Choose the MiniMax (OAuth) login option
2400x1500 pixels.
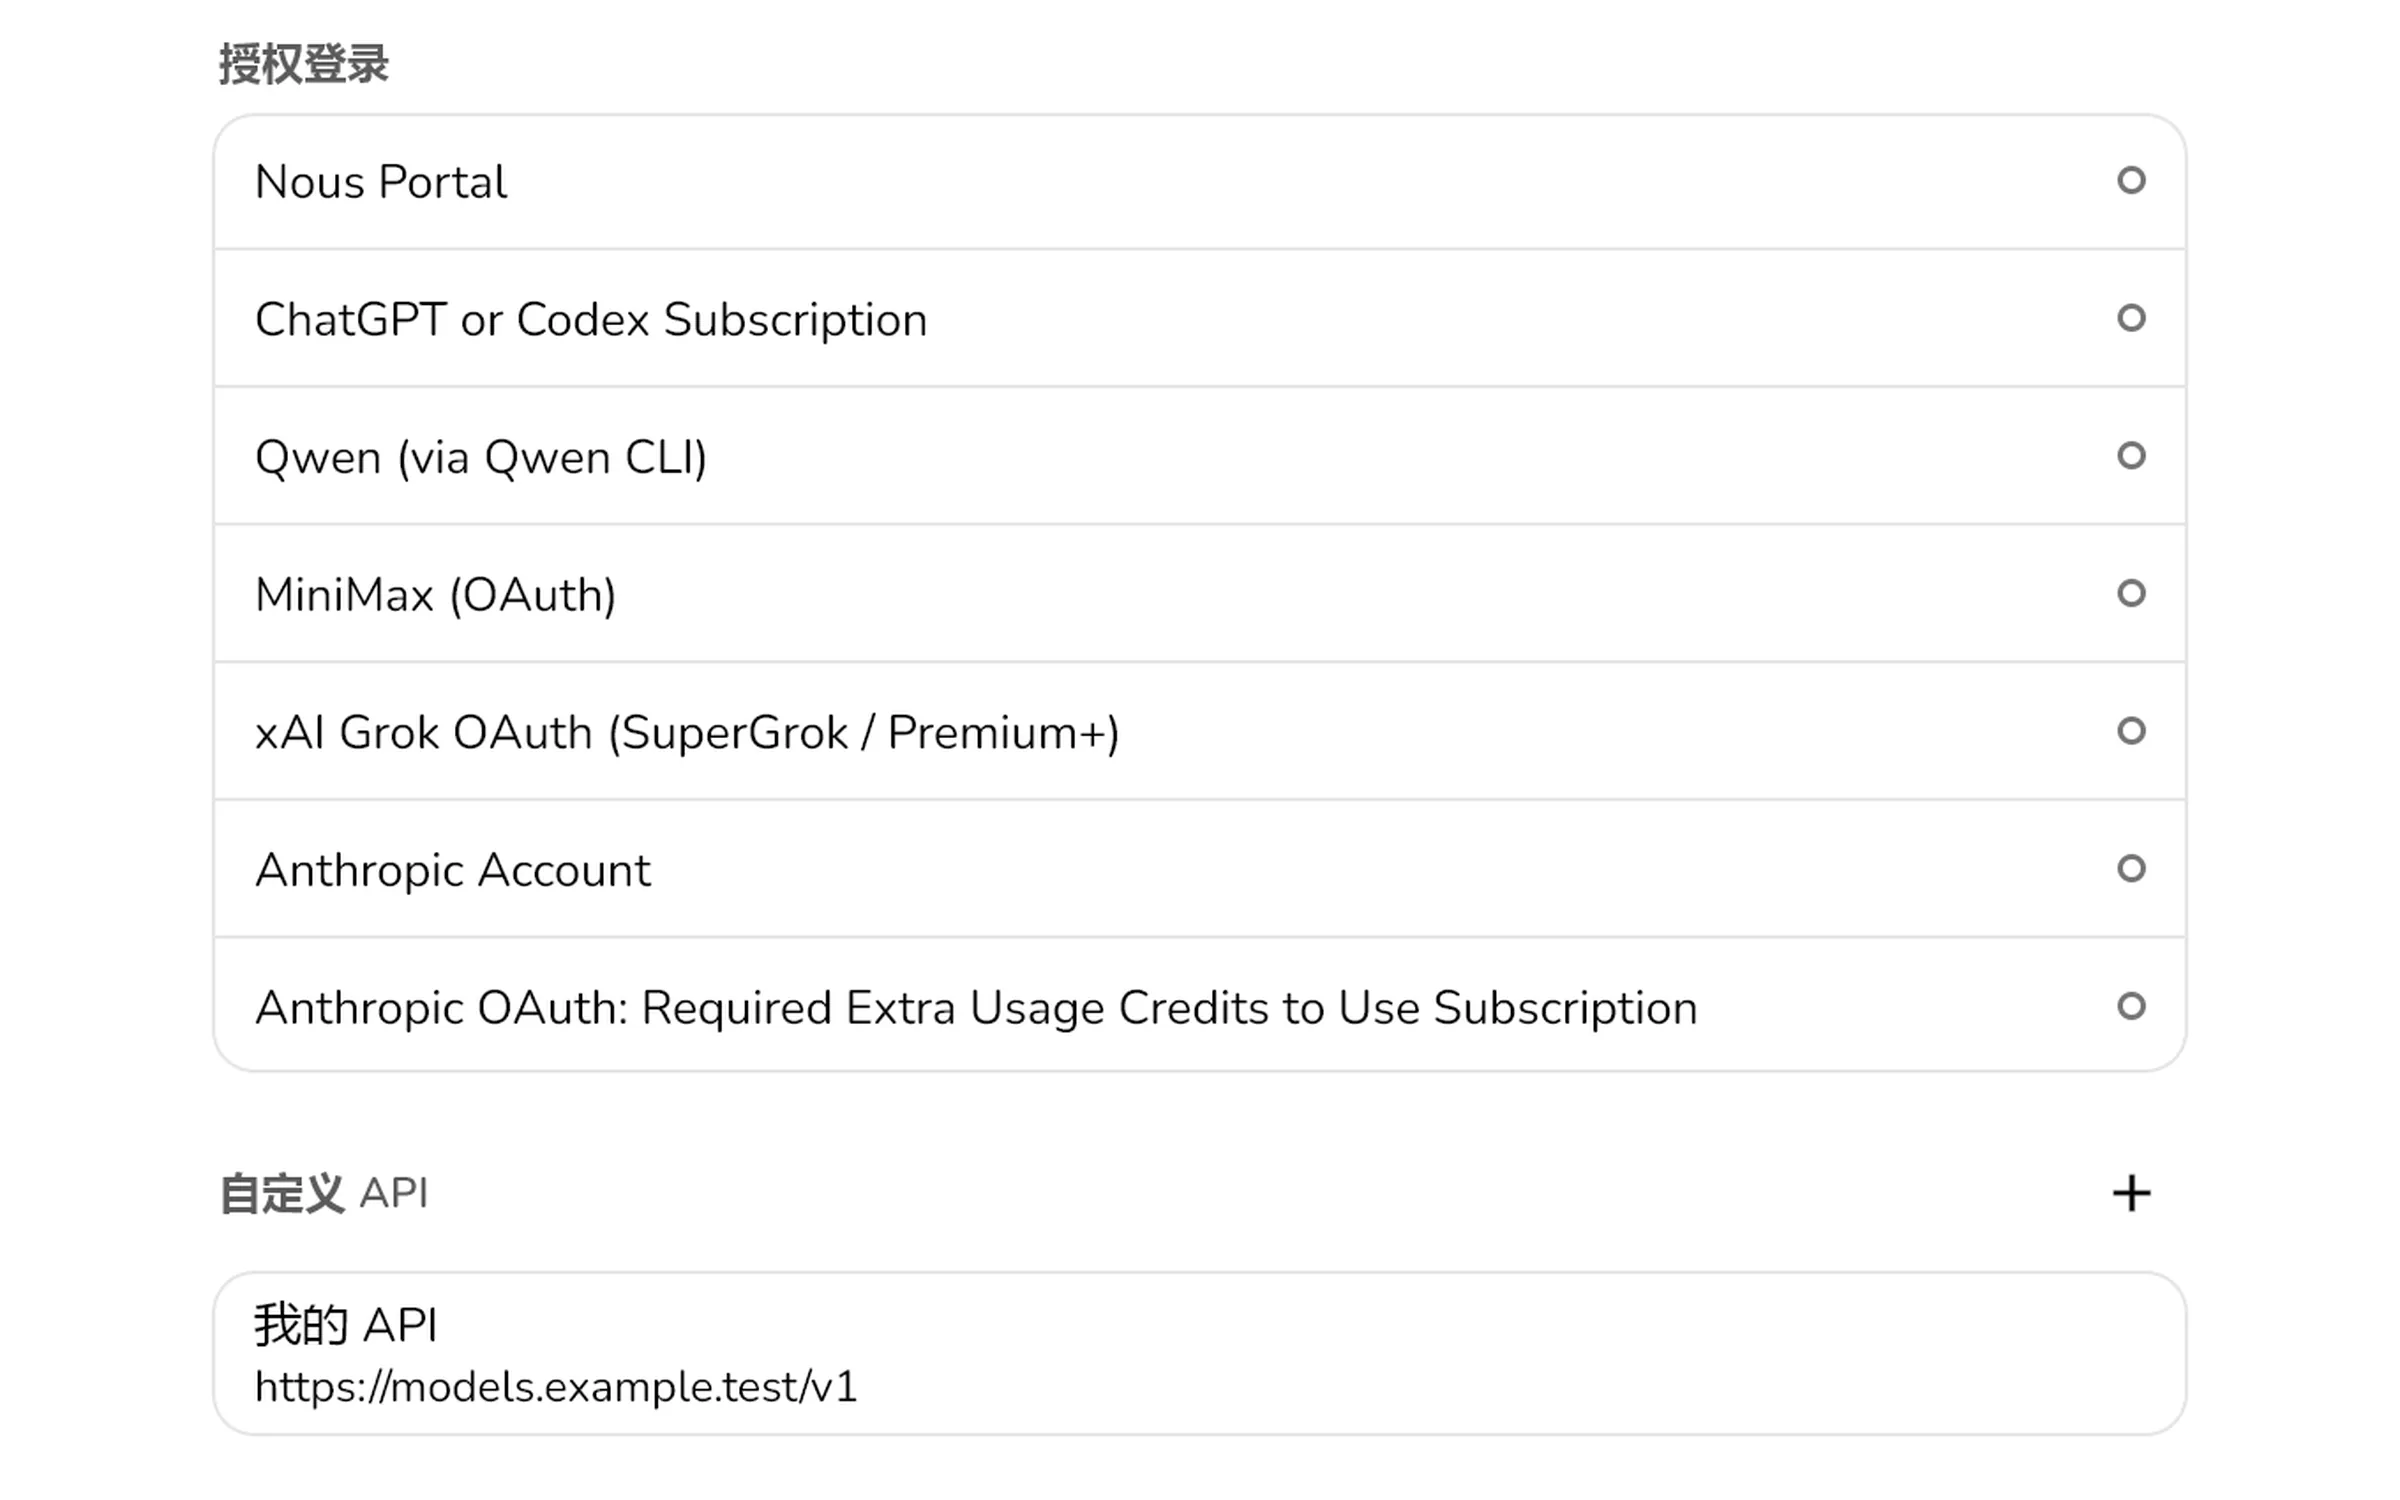pos(1200,594)
